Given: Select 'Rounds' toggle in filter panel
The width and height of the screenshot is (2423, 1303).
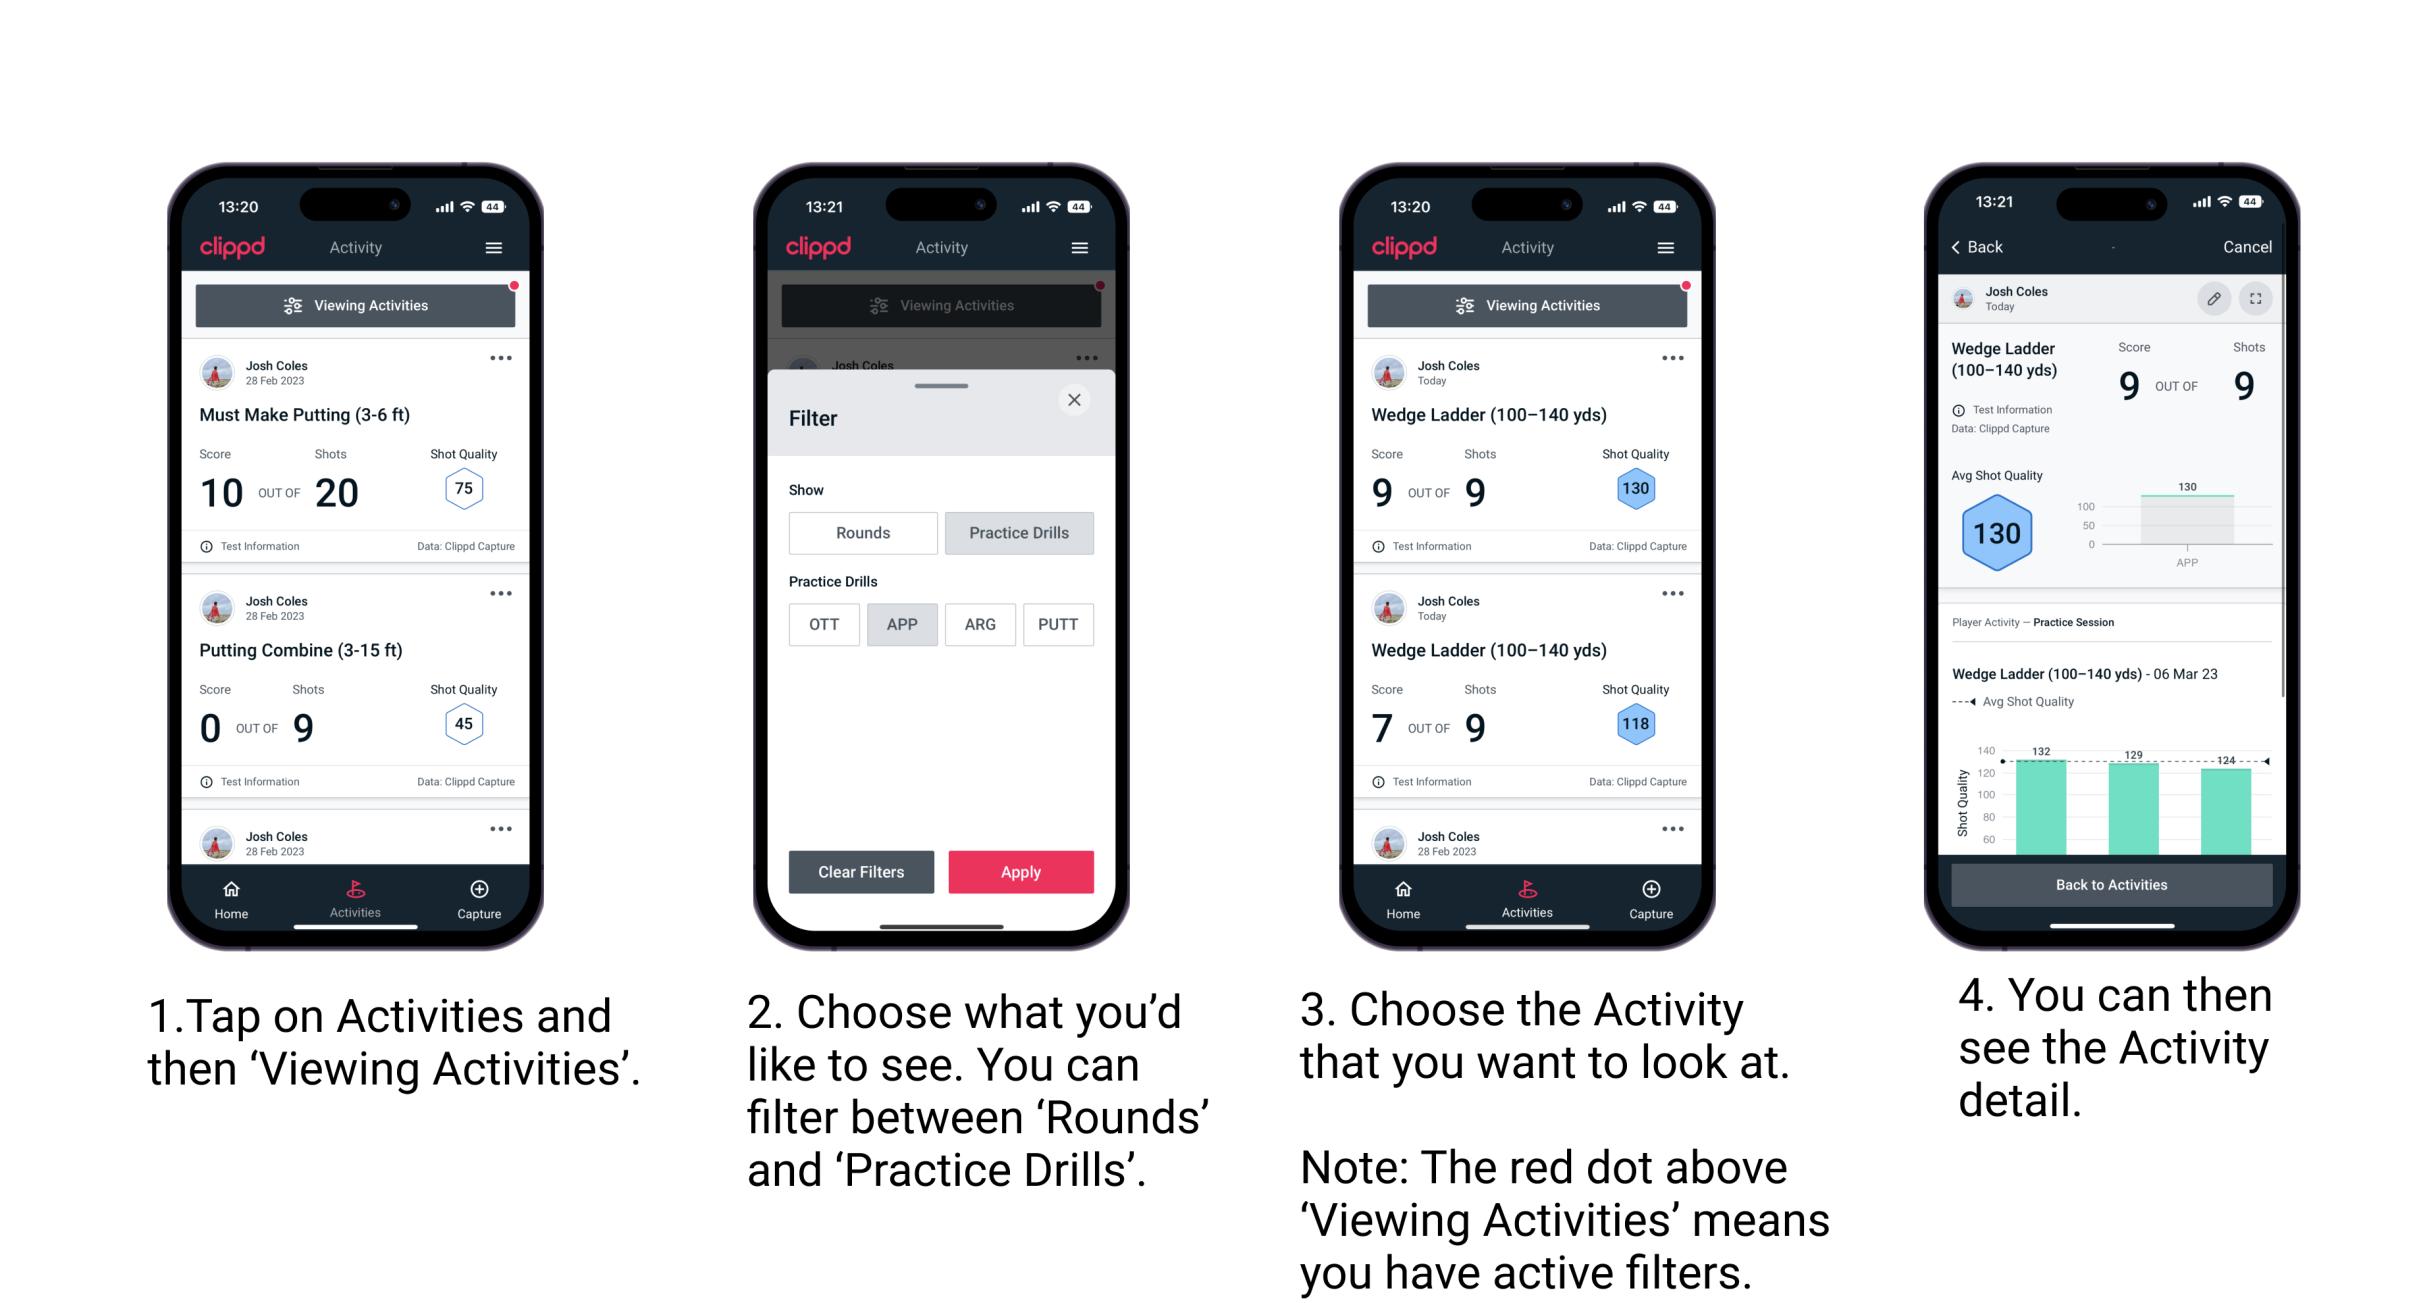Looking at the screenshot, I should coord(862,533).
